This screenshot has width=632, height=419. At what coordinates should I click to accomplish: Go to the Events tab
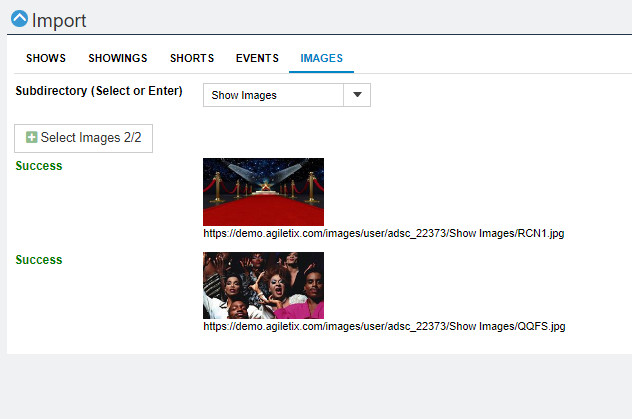[257, 58]
